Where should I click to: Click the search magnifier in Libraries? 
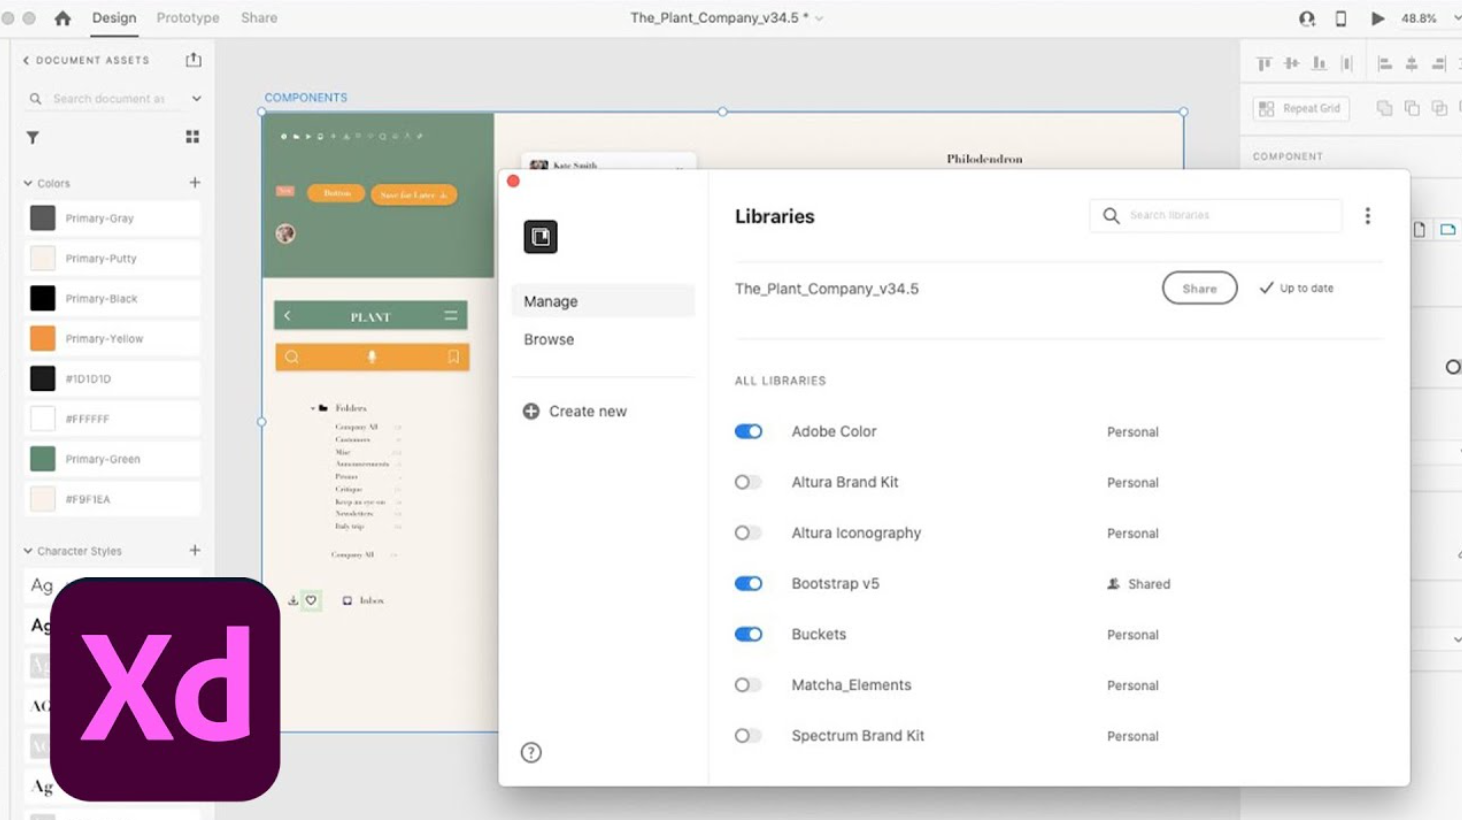point(1111,215)
